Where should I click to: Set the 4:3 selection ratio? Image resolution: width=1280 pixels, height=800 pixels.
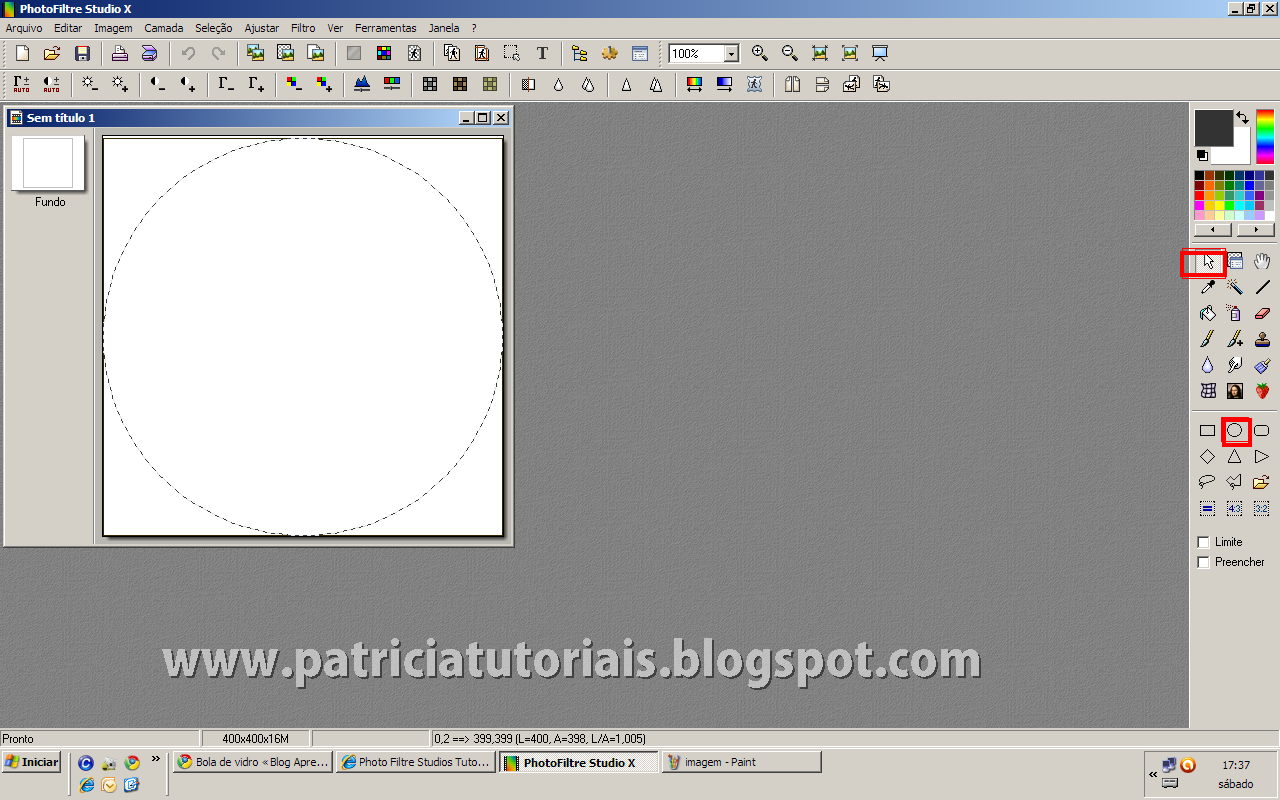[x=1235, y=509]
